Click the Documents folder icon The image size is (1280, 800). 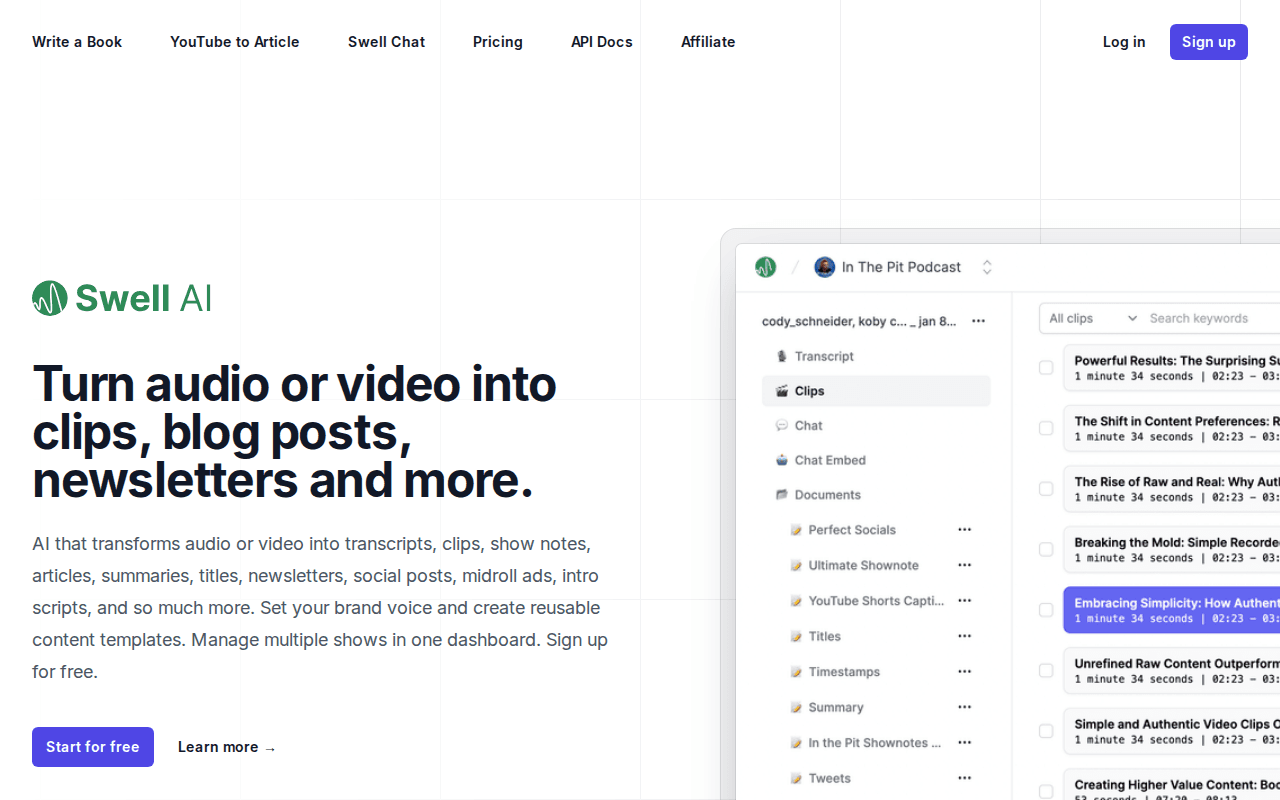[782, 495]
